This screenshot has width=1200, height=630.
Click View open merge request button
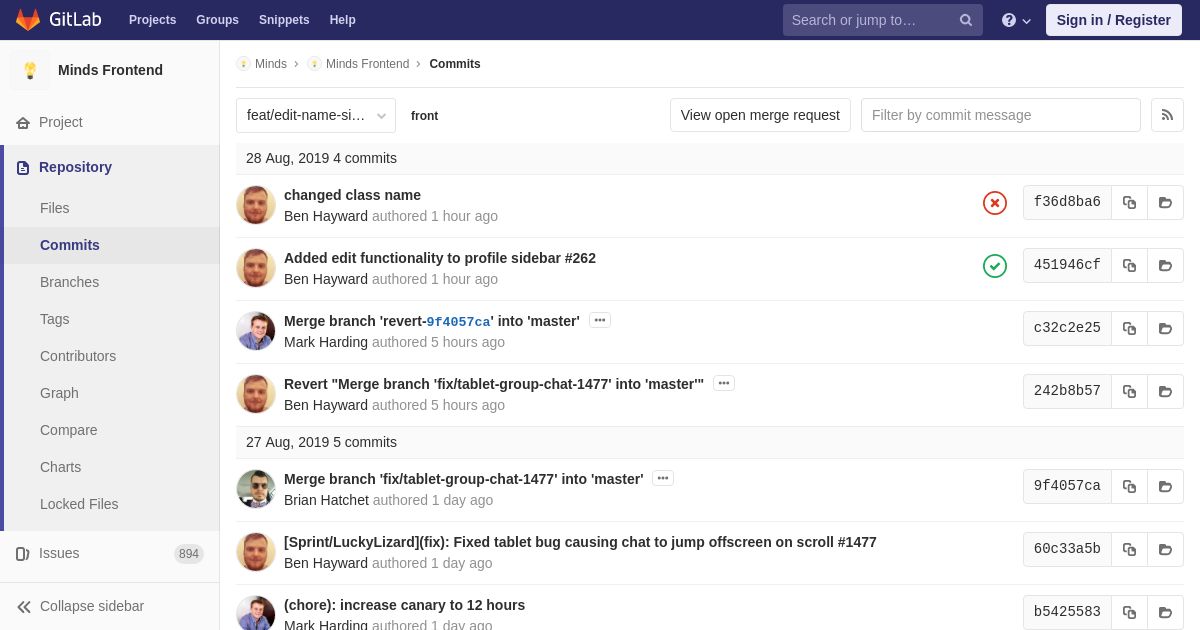click(759, 115)
